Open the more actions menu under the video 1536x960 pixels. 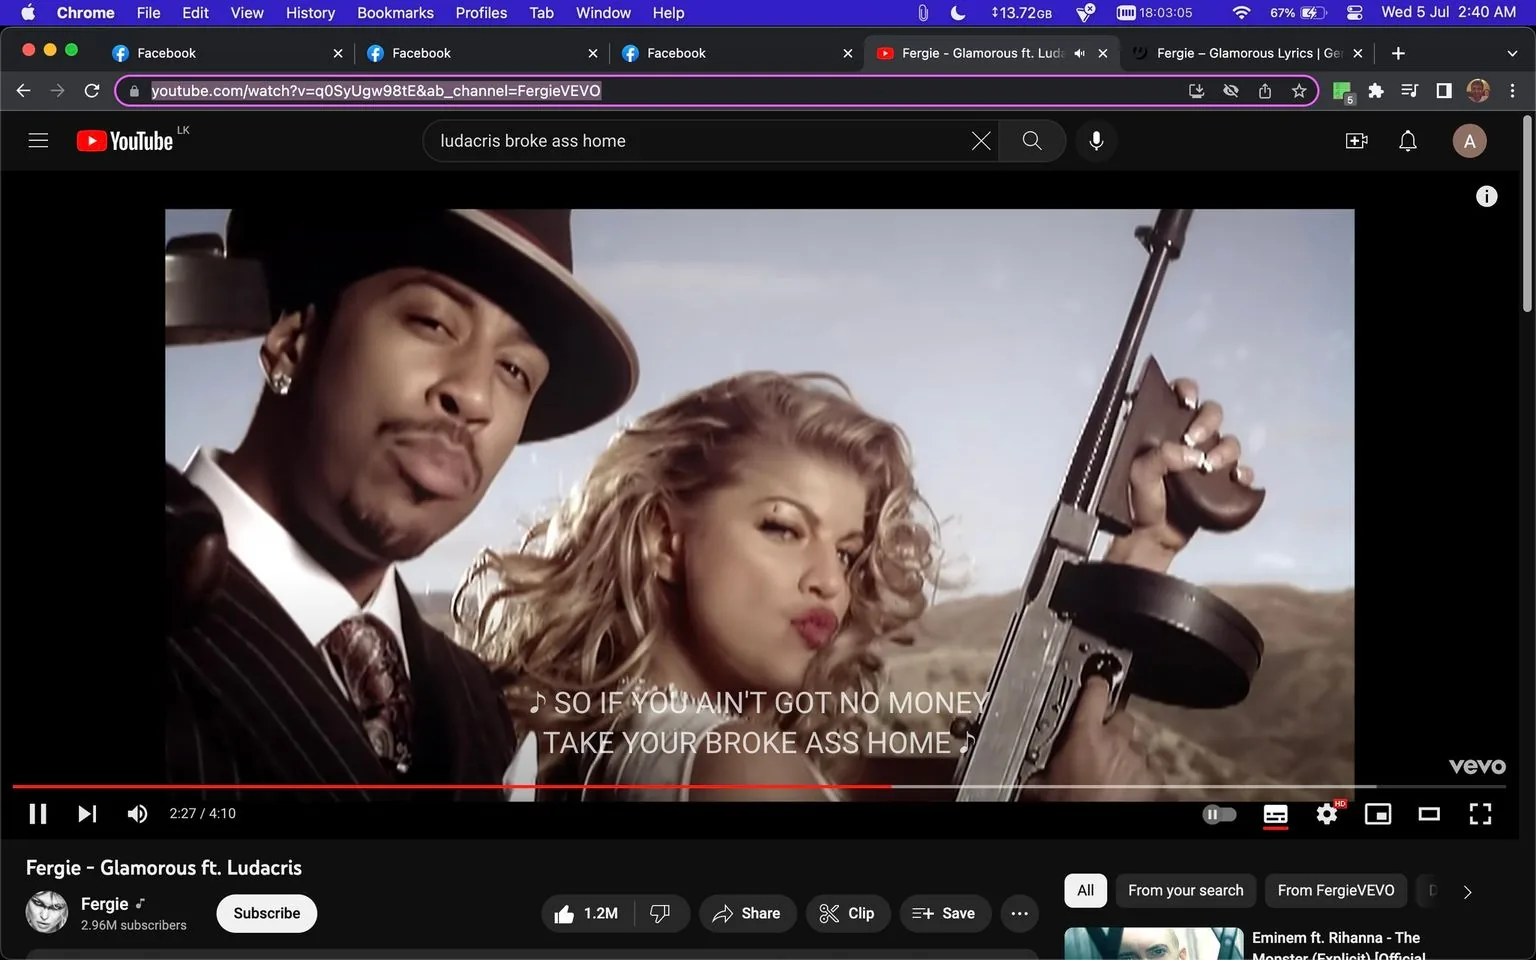pyautogui.click(x=1019, y=913)
